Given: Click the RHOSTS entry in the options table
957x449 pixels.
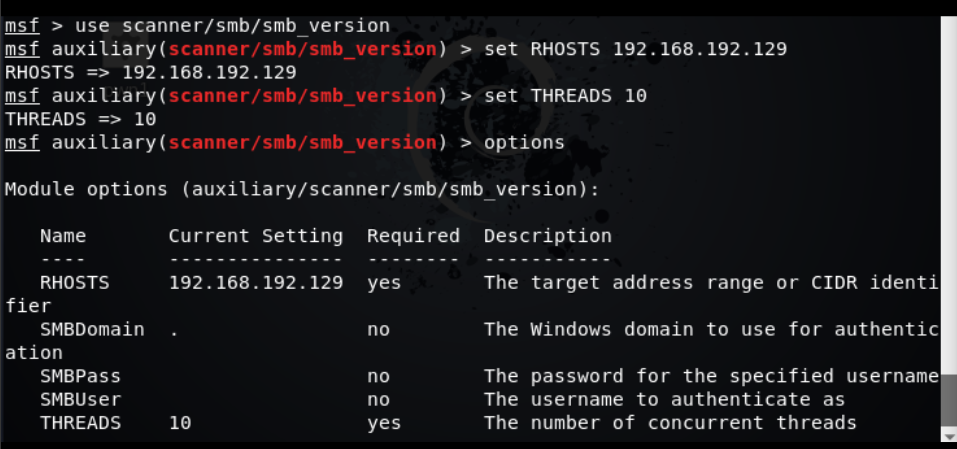Looking at the screenshot, I should (75, 283).
